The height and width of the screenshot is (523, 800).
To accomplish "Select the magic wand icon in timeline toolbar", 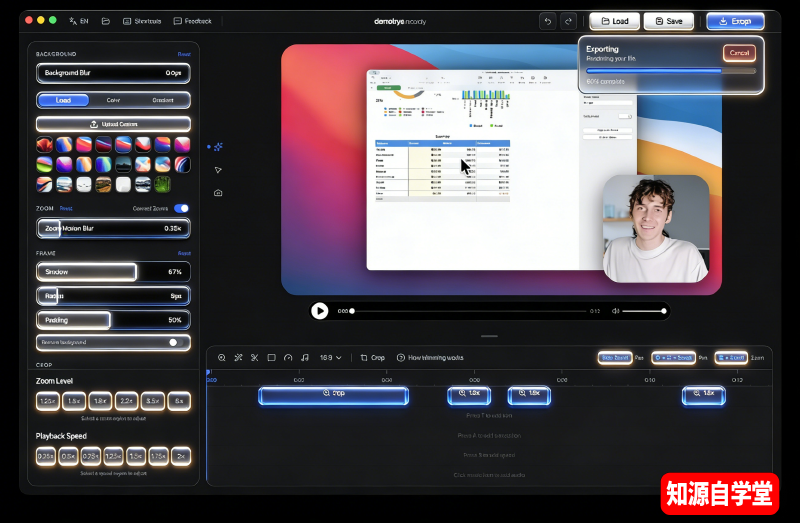I will [x=238, y=357].
